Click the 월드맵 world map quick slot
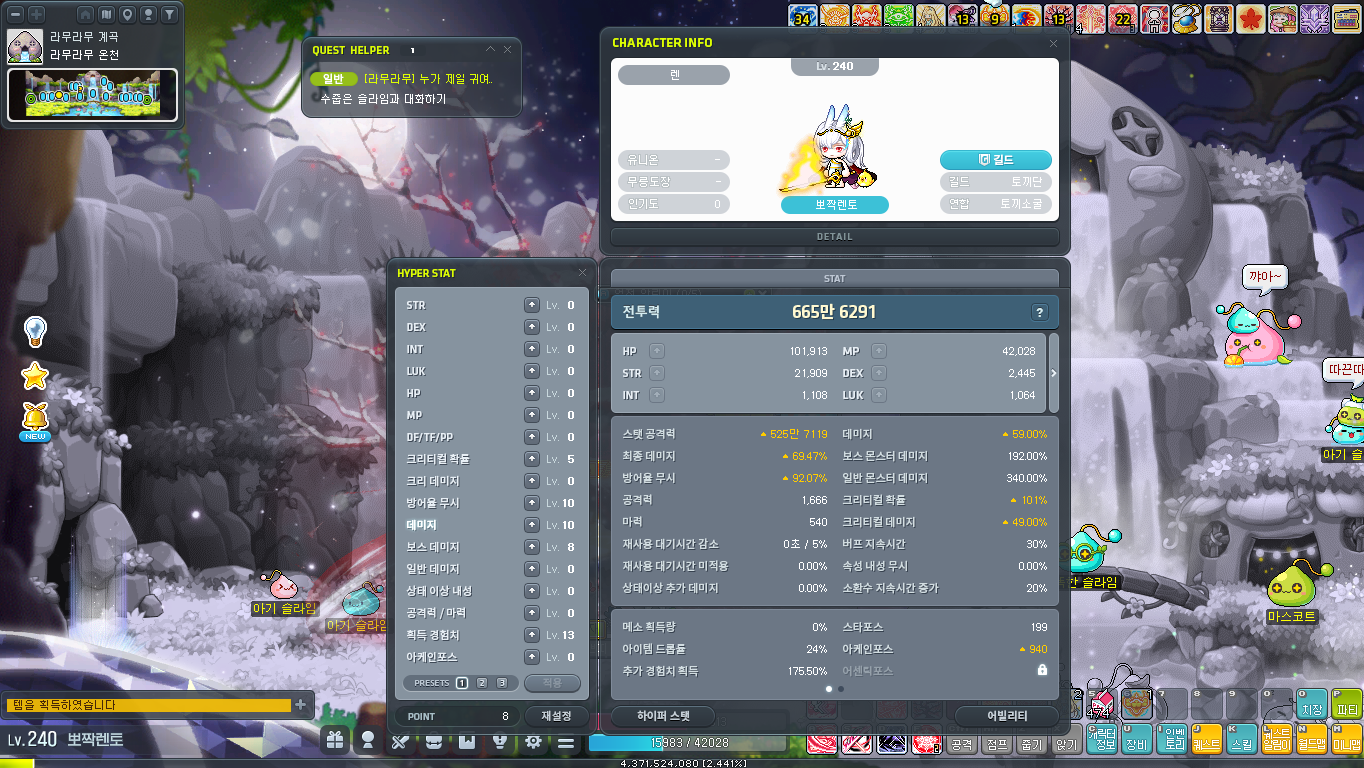 click(1311, 739)
